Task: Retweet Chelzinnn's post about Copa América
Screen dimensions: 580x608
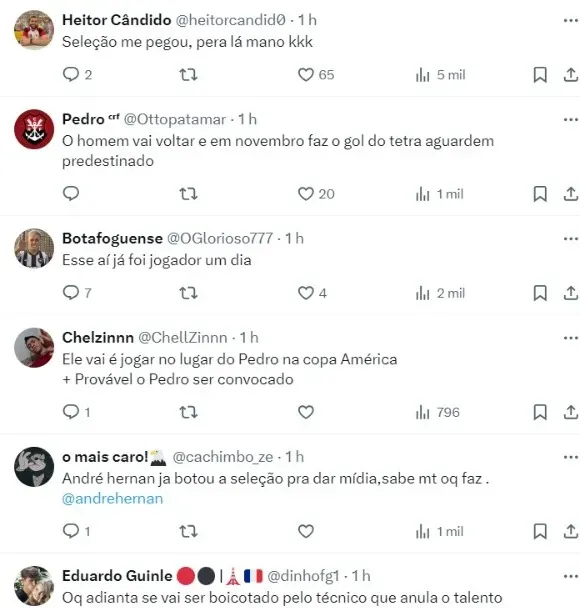Action: (188, 412)
